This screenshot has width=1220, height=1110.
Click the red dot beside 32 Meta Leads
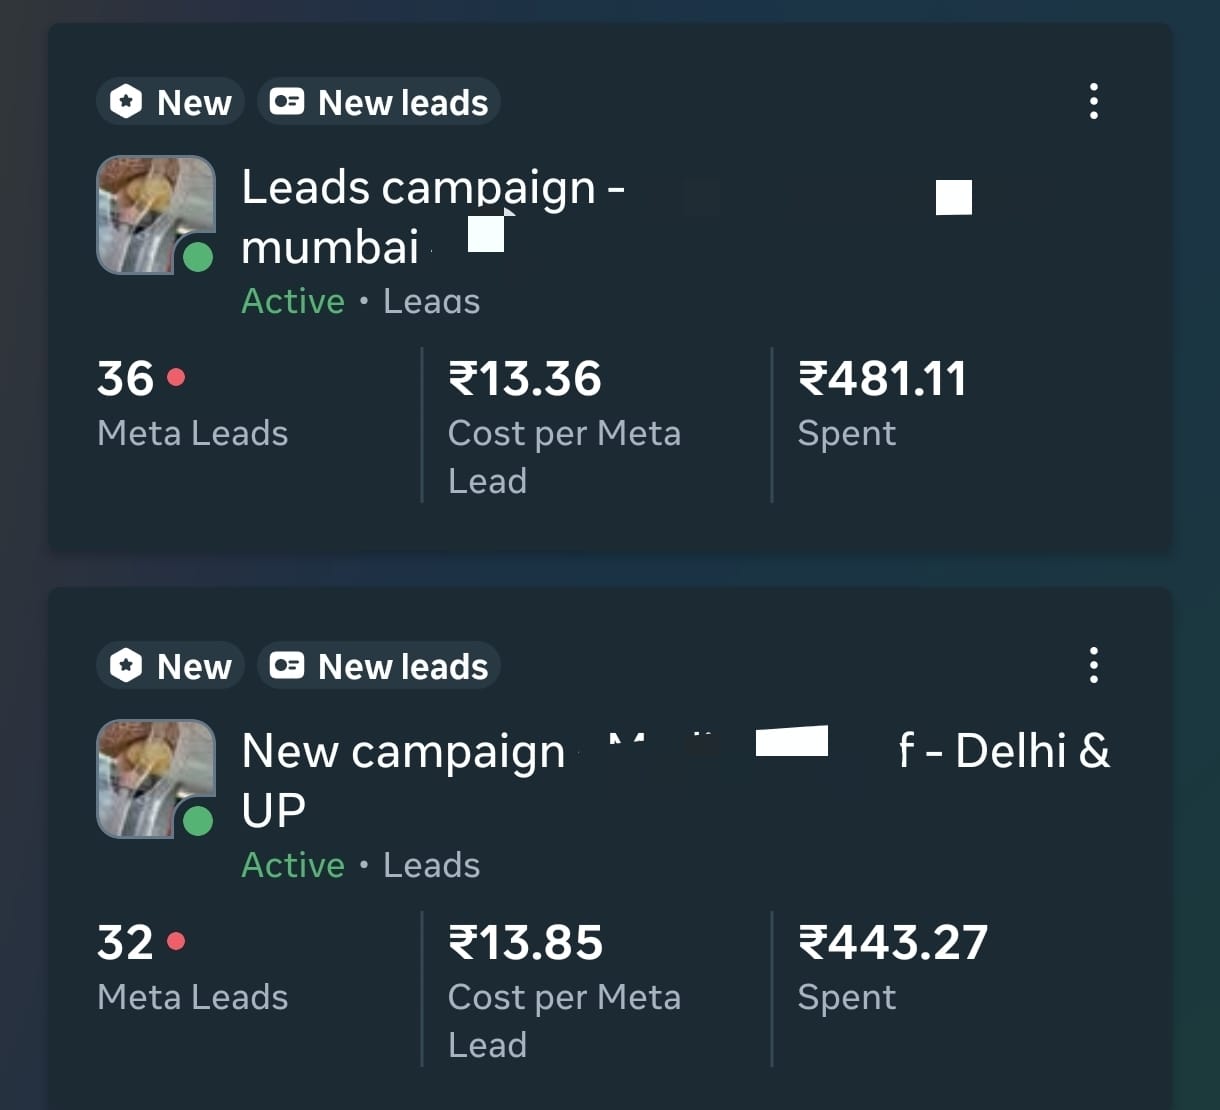[x=177, y=942]
